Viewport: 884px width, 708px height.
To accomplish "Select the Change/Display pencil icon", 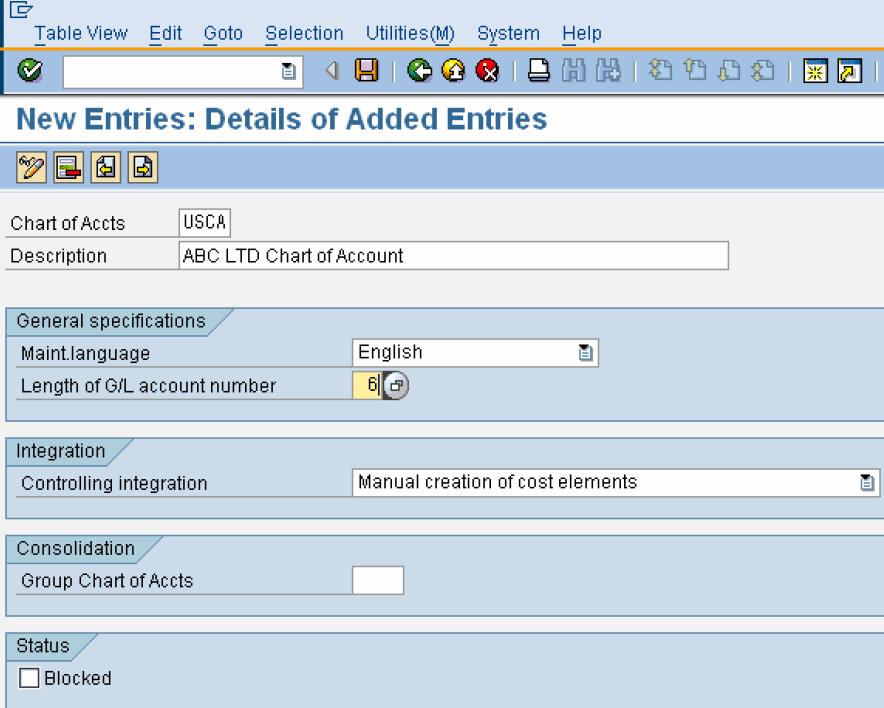I will click(30, 167).
